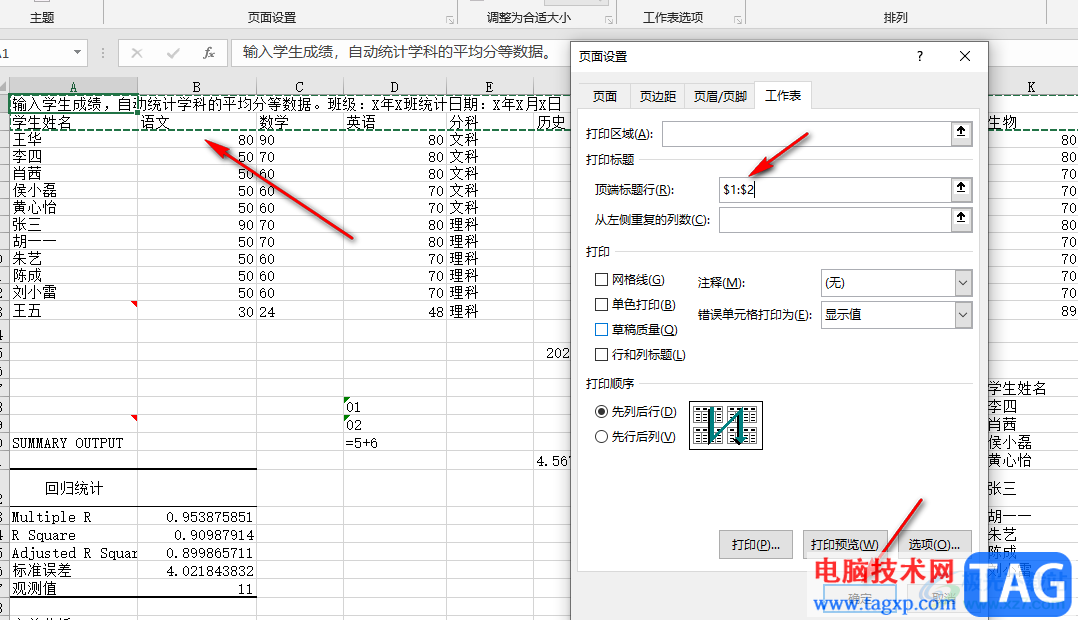Screen dimensions: 1078x620
Task: Open the comments print dropdown
Action: pos(963,283)
